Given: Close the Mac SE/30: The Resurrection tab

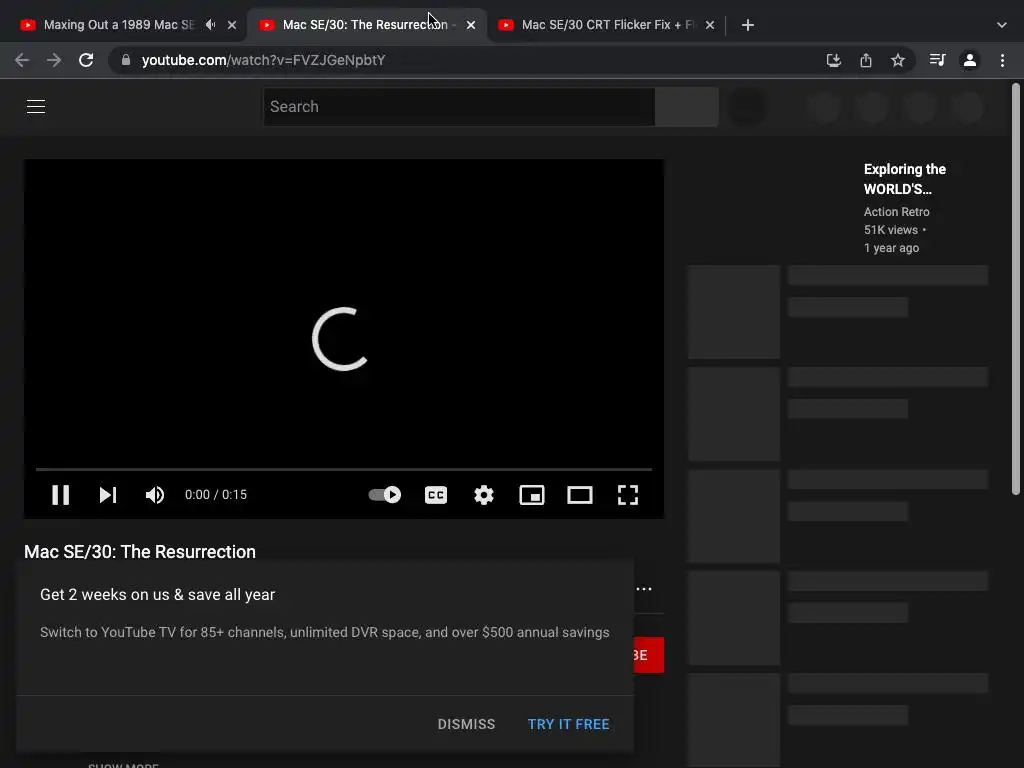Looking at the screenshot, I should 471,25.
